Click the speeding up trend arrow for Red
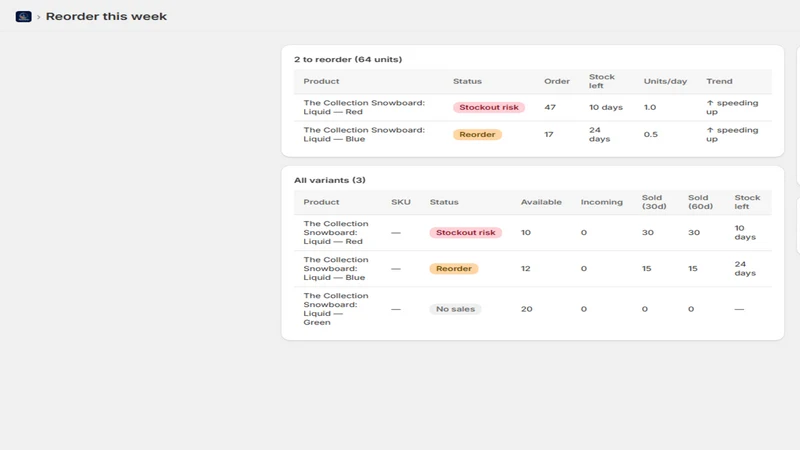800x450 pixels. coord(710,103)
